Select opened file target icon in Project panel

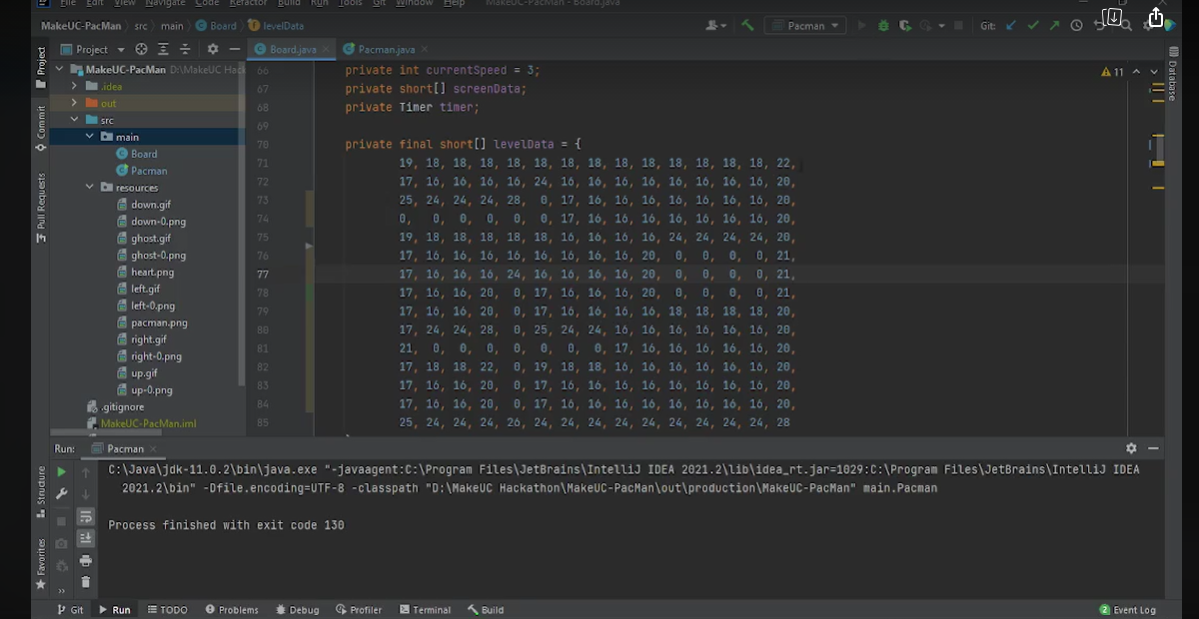pos(141,49)
